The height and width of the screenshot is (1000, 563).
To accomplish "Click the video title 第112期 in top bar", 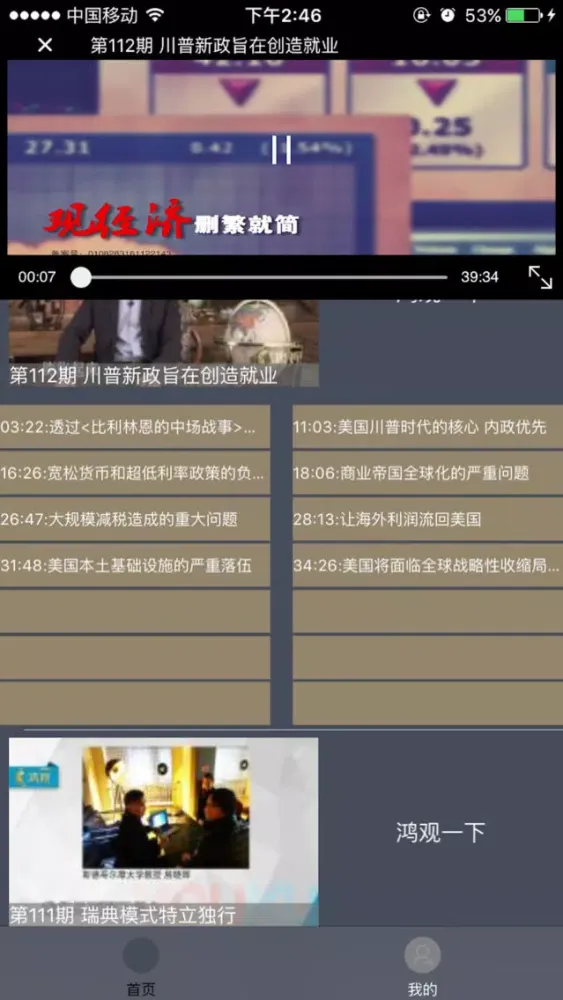I will click(x=214, y=45).
